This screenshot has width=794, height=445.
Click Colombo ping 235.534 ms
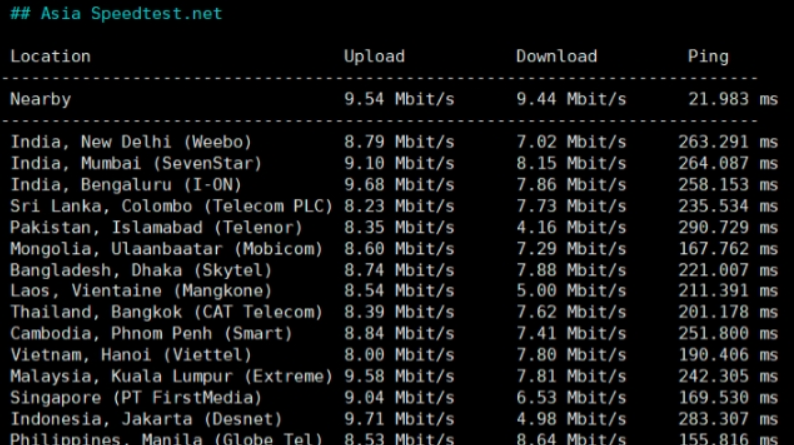(728, 206)
